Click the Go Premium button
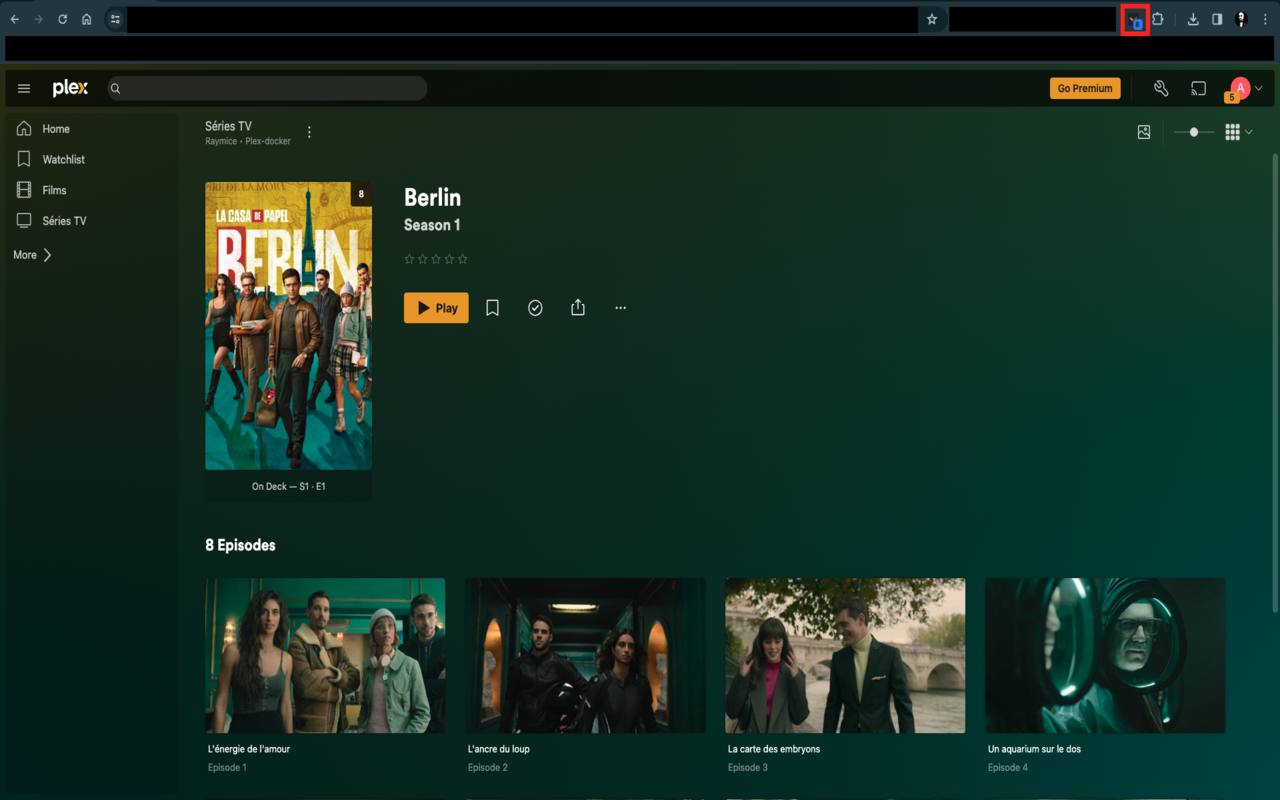This screenshot has width=1280, height=800. [1085, 88]
